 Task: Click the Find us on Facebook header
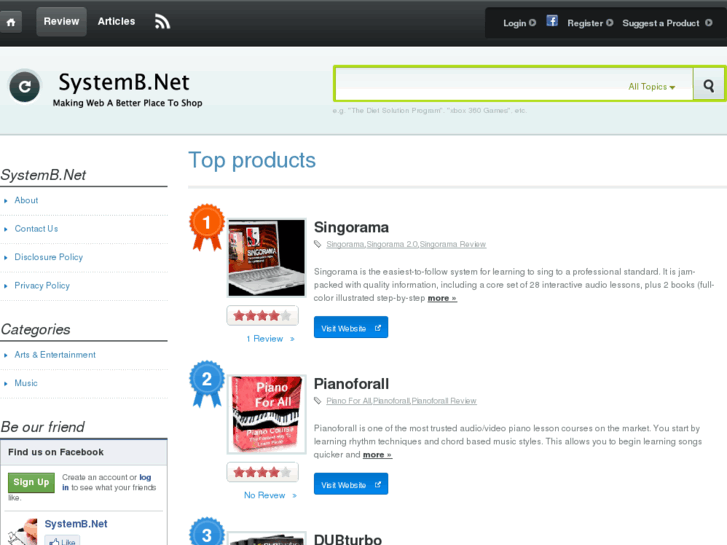coord(56,452)
